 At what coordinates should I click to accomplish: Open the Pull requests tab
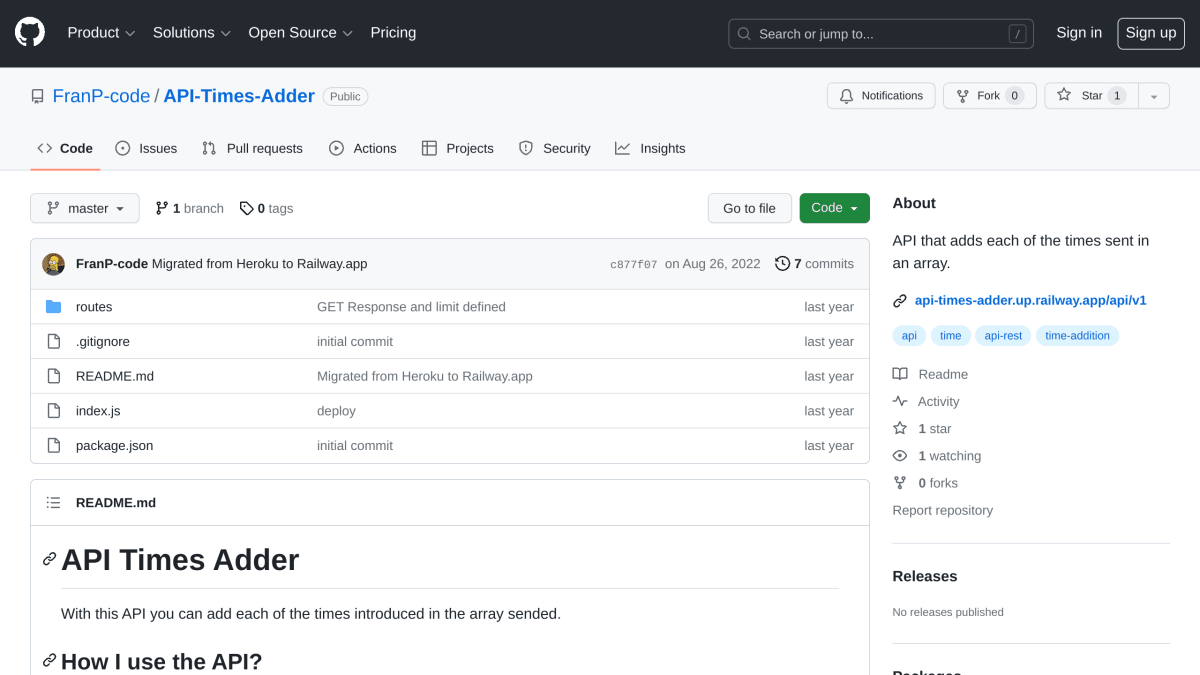pos(252,148)
